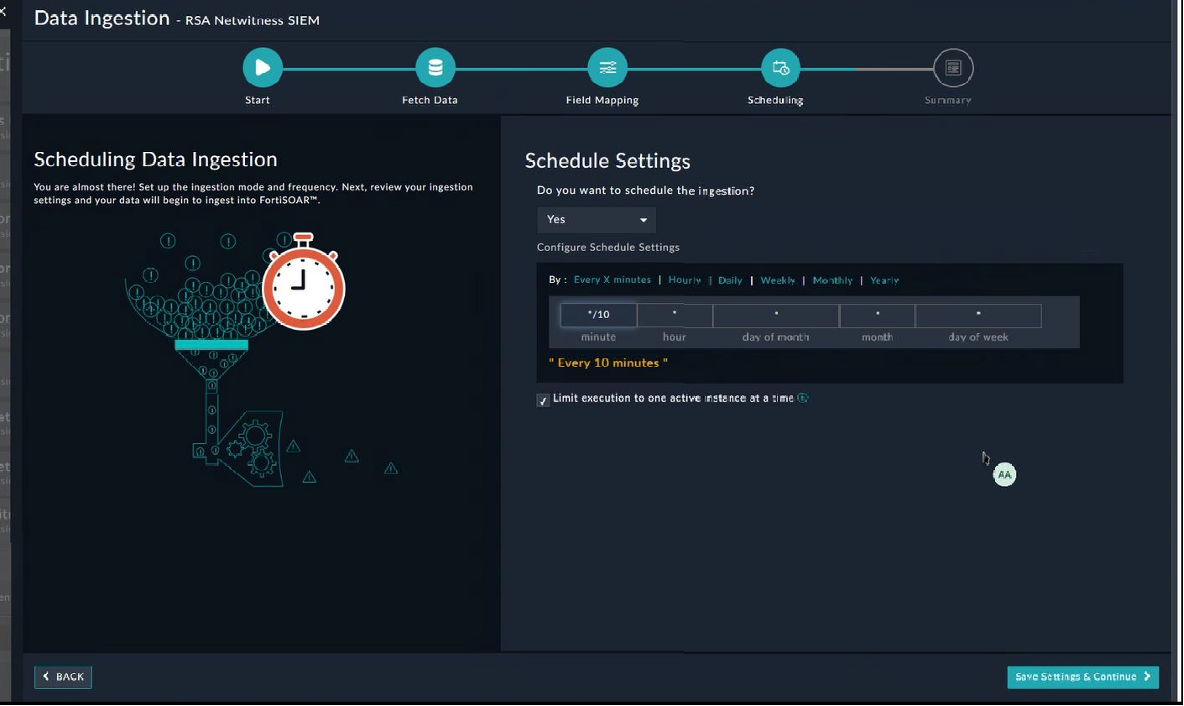Screen dimensions: 1184x706
Task: Click the Fetch Data database icon
Action: point(435,68)
